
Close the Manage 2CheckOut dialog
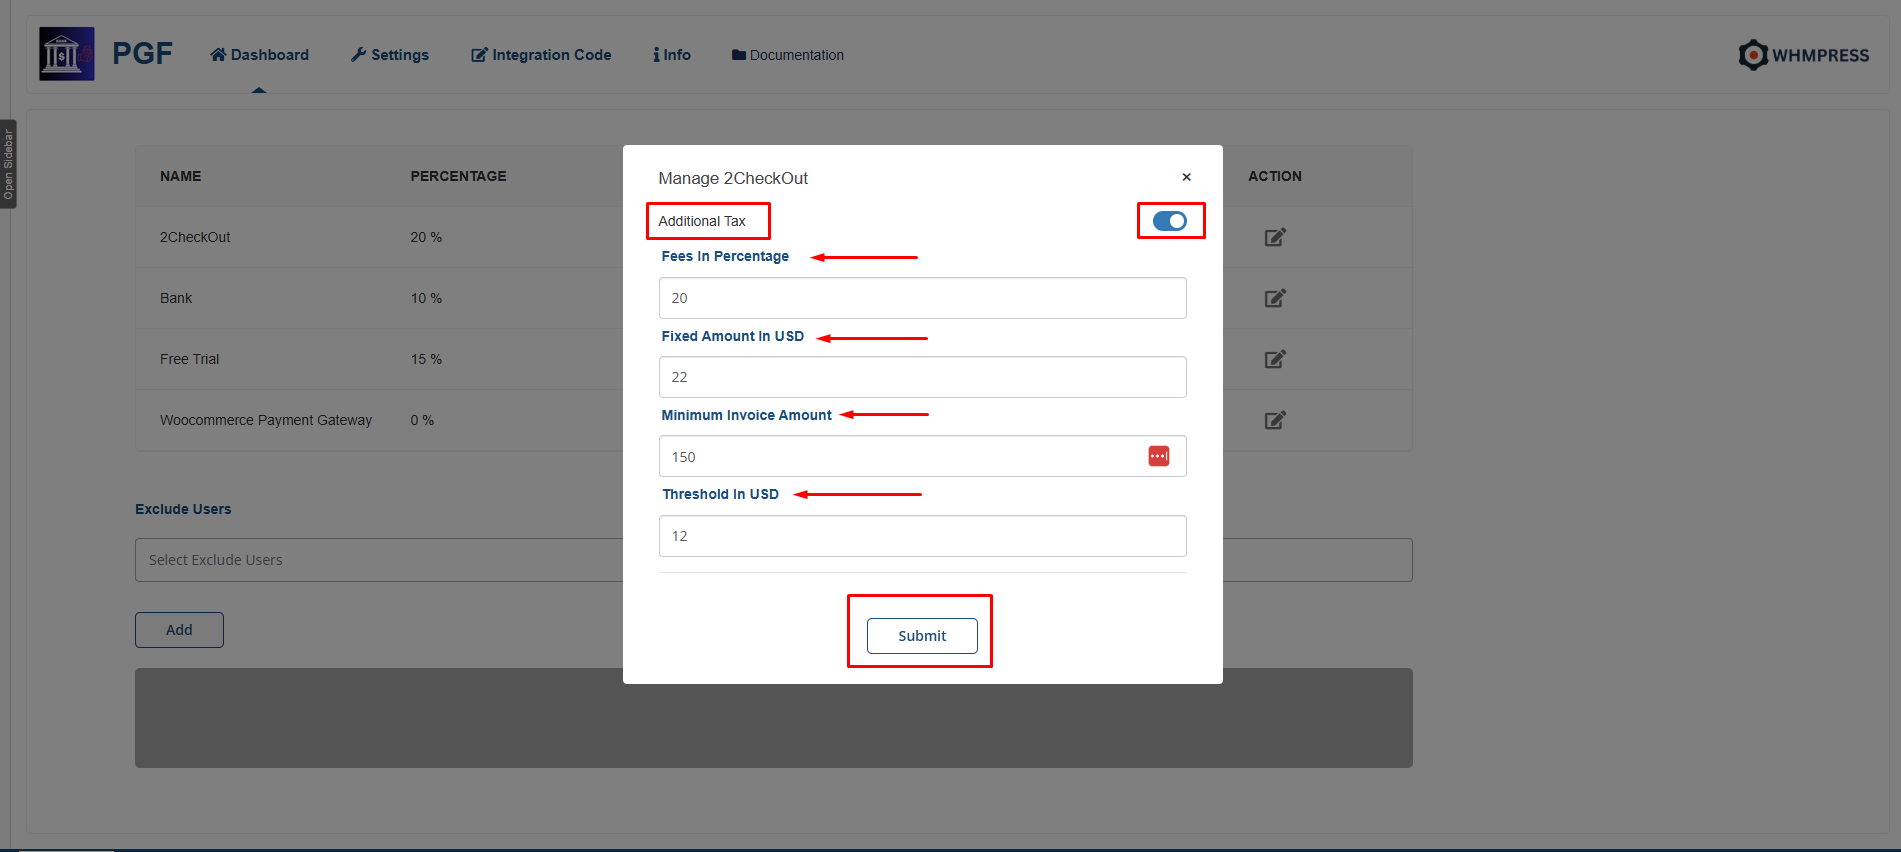(x=1186, y=177)
